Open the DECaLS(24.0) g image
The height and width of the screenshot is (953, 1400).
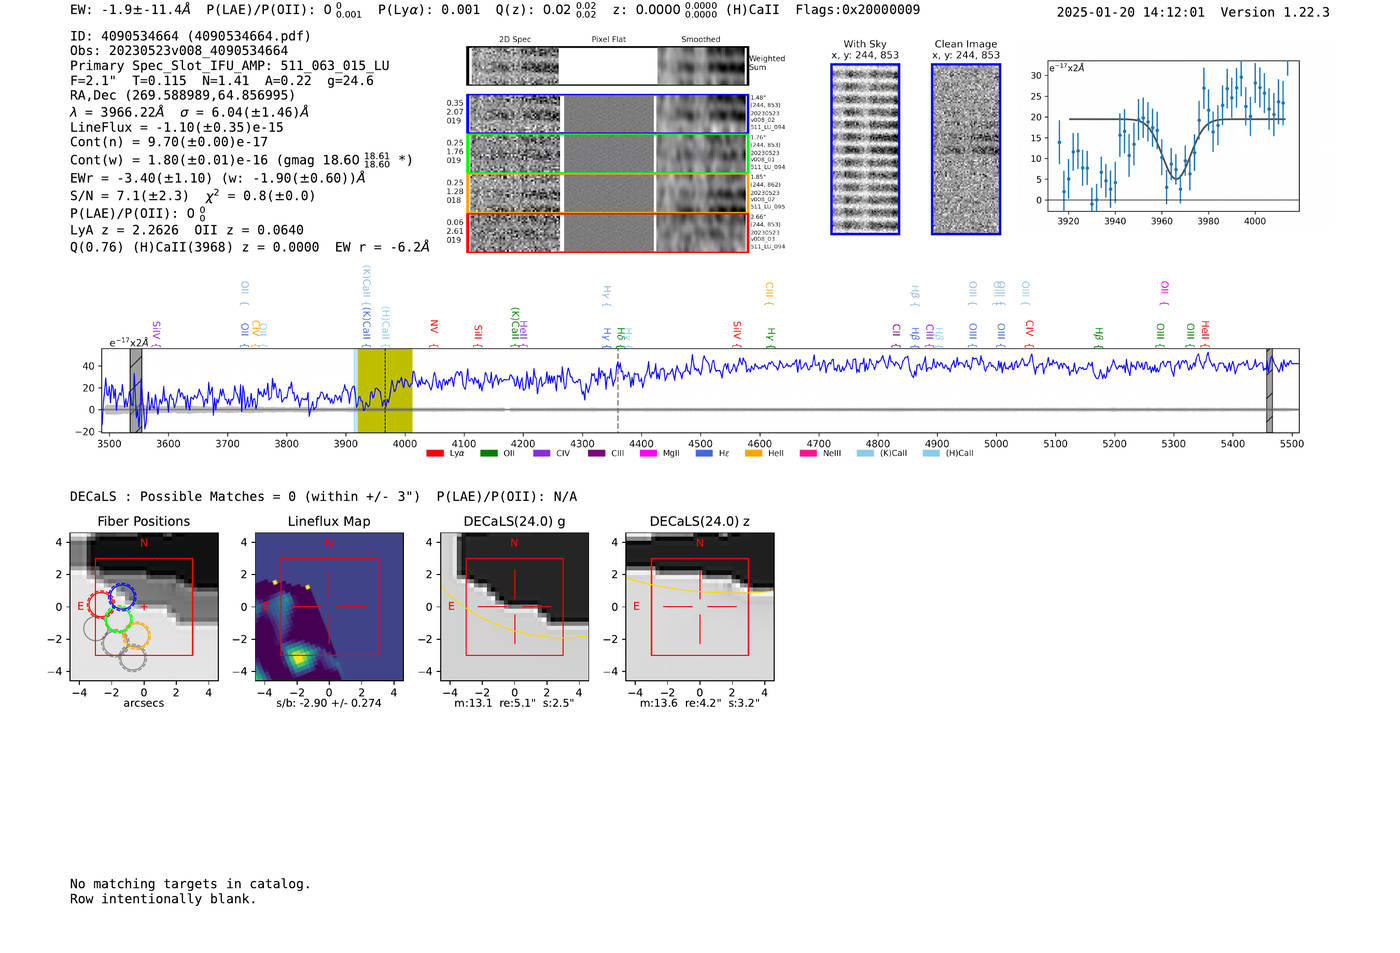click(514, 606)
